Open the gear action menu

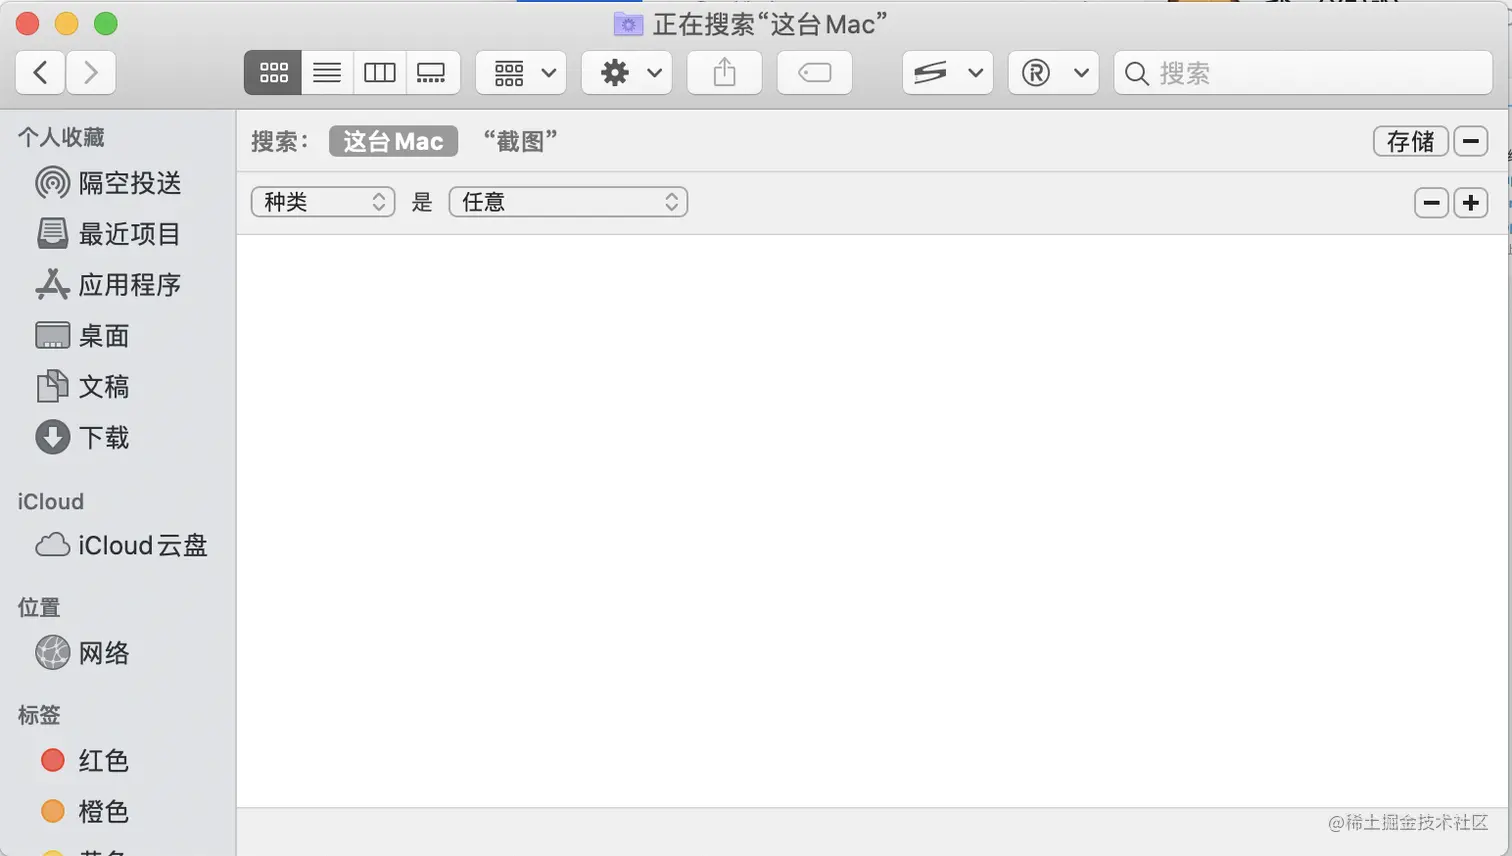coord(627,73)
